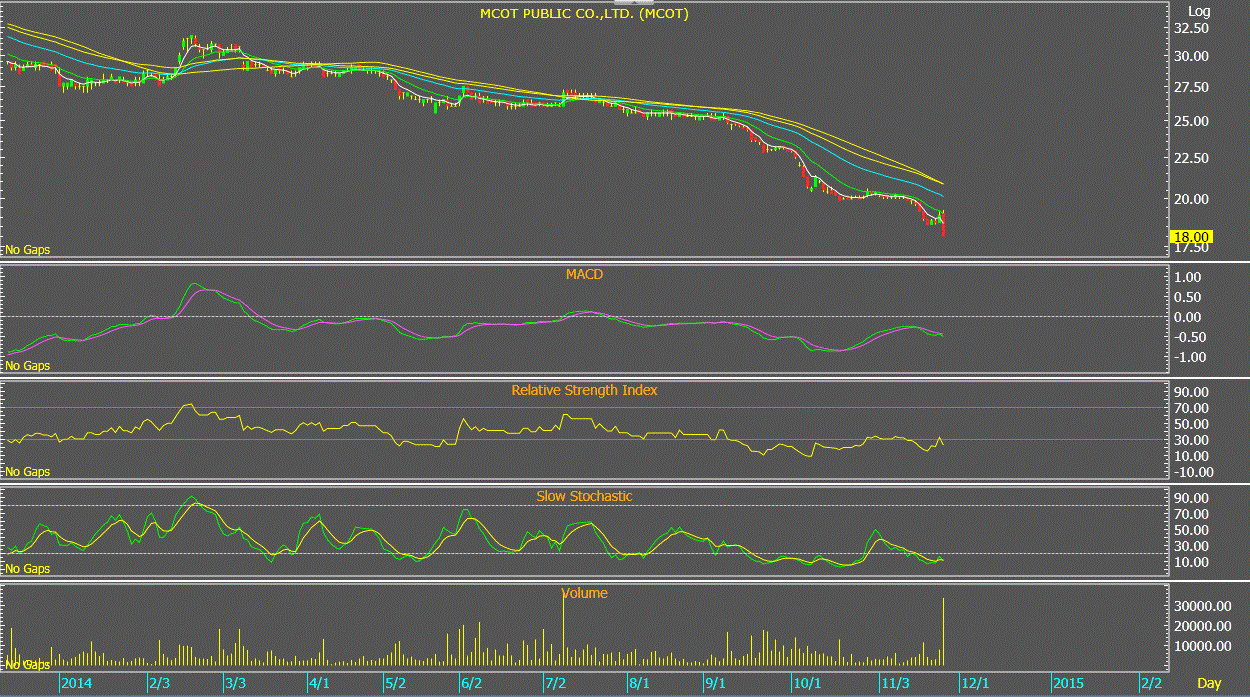The image size is (1250, 697).
Task: Select the 2/3 date axis label
Action: pos(159,683)
